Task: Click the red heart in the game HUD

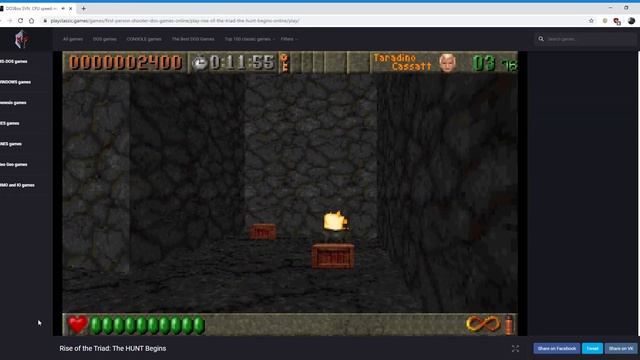Action: click(x=77, y=325)
